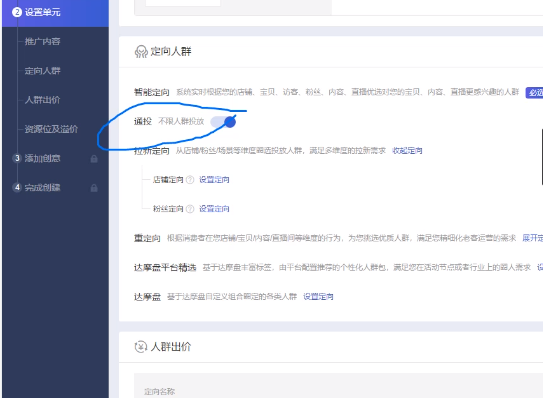Viewport: 543px width, 398px height.
Task: Select step 4 完成创建
Action: [43, 188]
